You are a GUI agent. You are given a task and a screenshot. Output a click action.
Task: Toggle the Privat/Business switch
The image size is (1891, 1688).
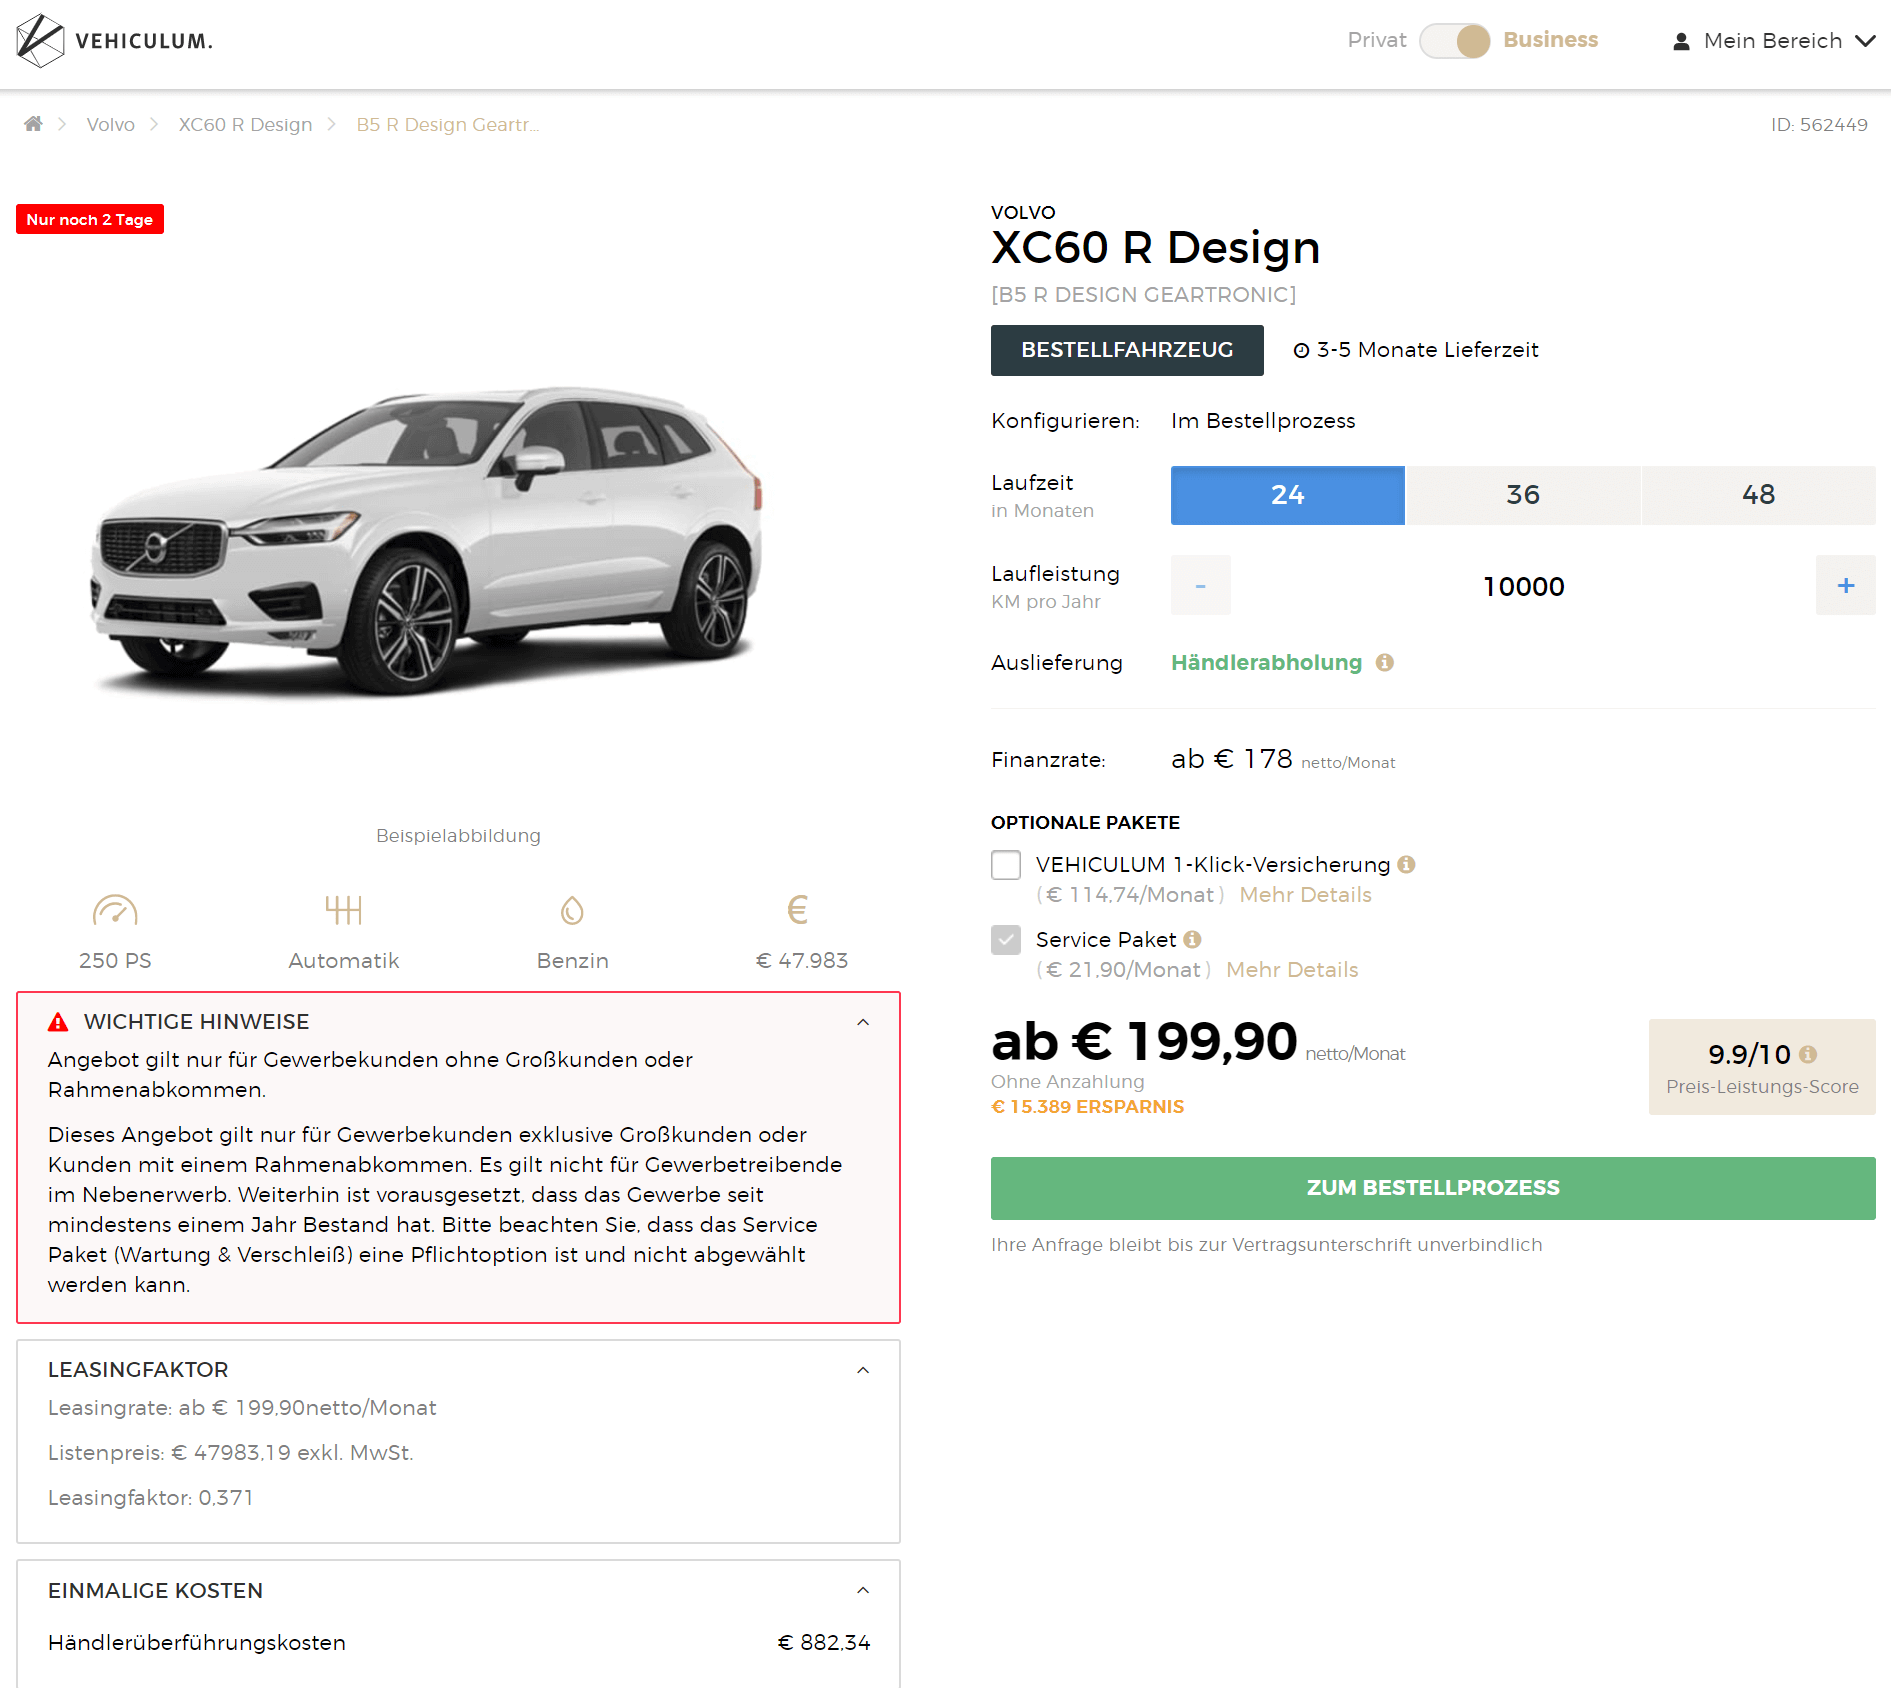pyautogui.click(x=1455, y=41)
